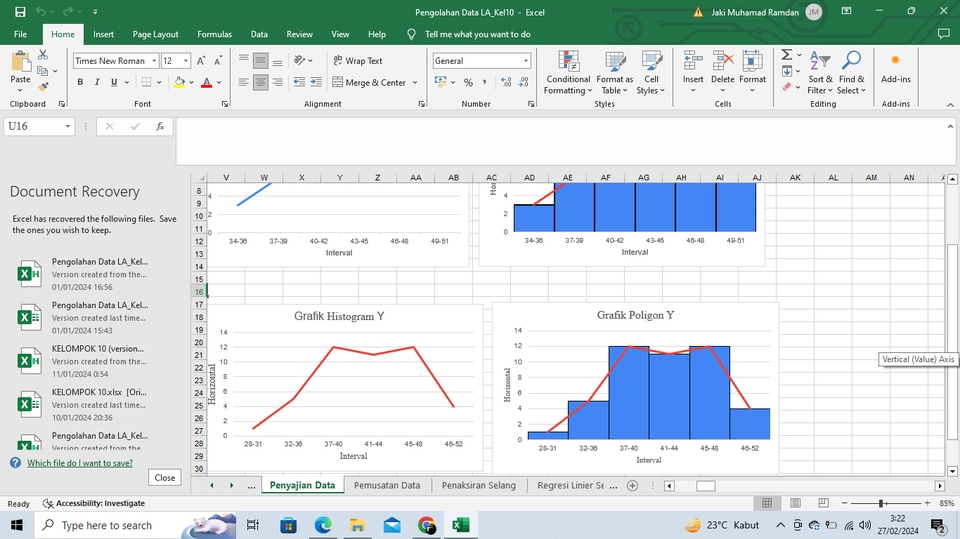The height and width of the screenshot is (539, 960).
Task: Click the AutoSum sigma icon
Action: [x=787, y=55]
